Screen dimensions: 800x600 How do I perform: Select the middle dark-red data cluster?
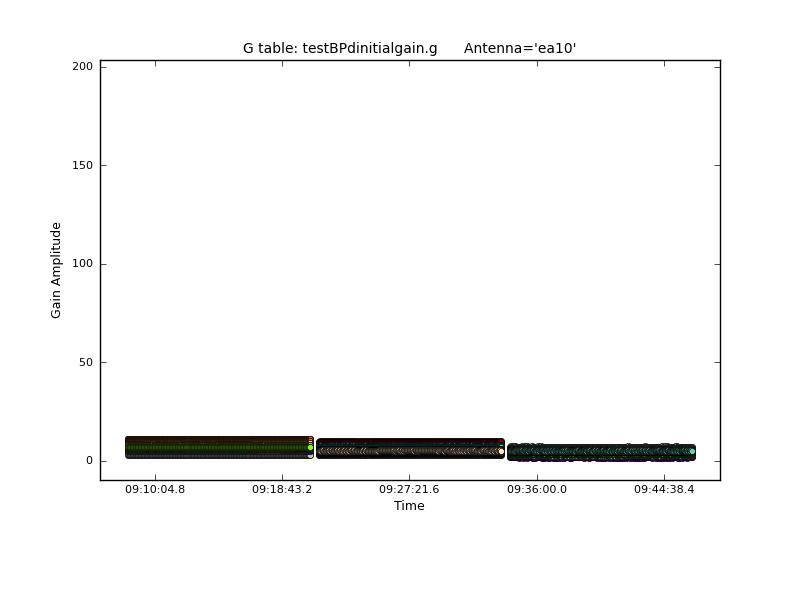click(x=409, y=448)
